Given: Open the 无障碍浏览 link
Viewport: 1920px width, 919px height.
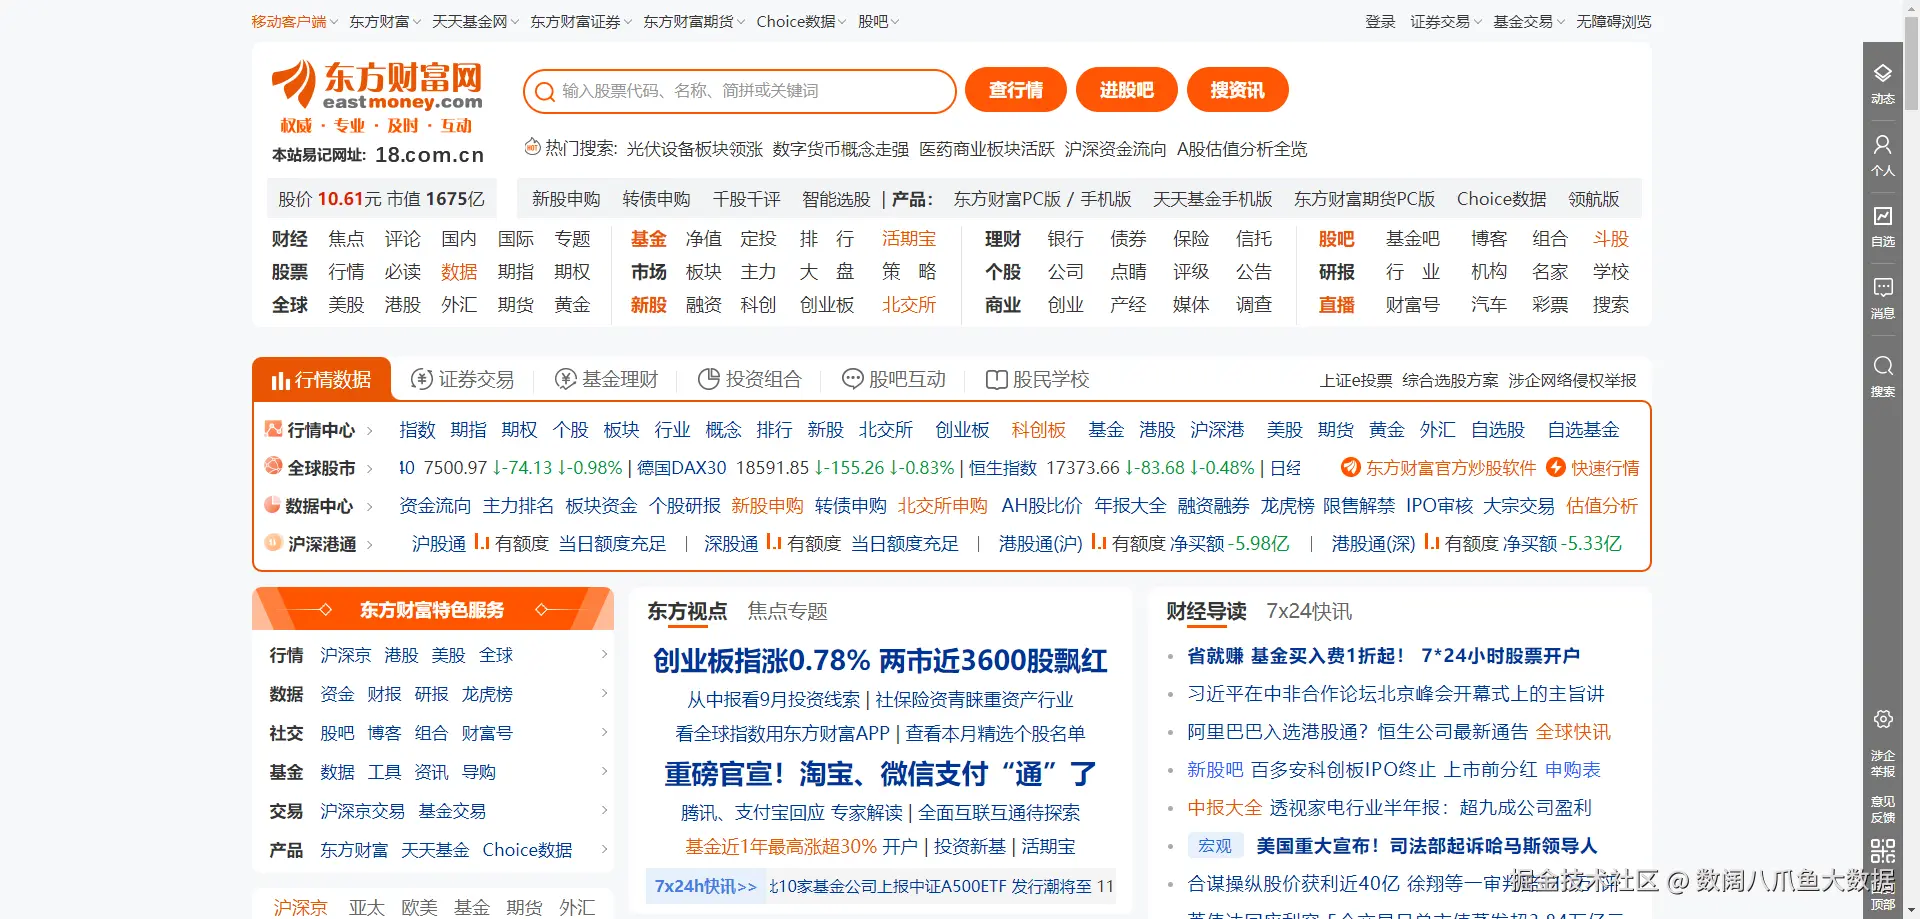Looking at the screenshot, I should click(1614, 21).
